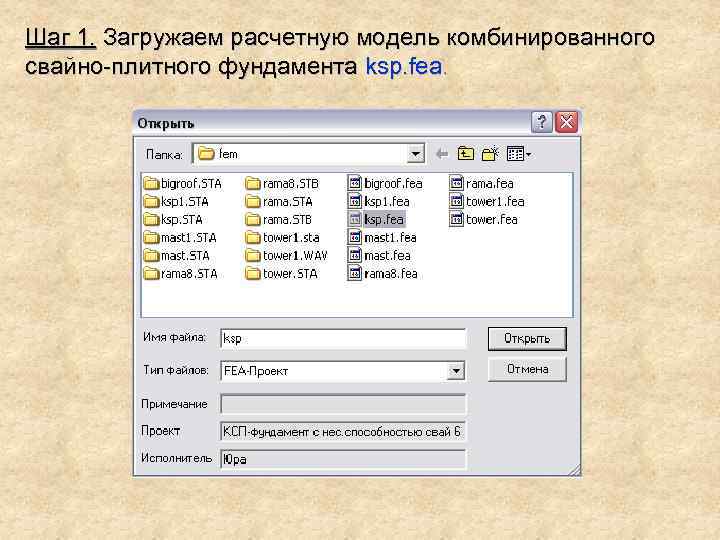
Task: Select the tower1.fea file
Action: coord(487,202)
